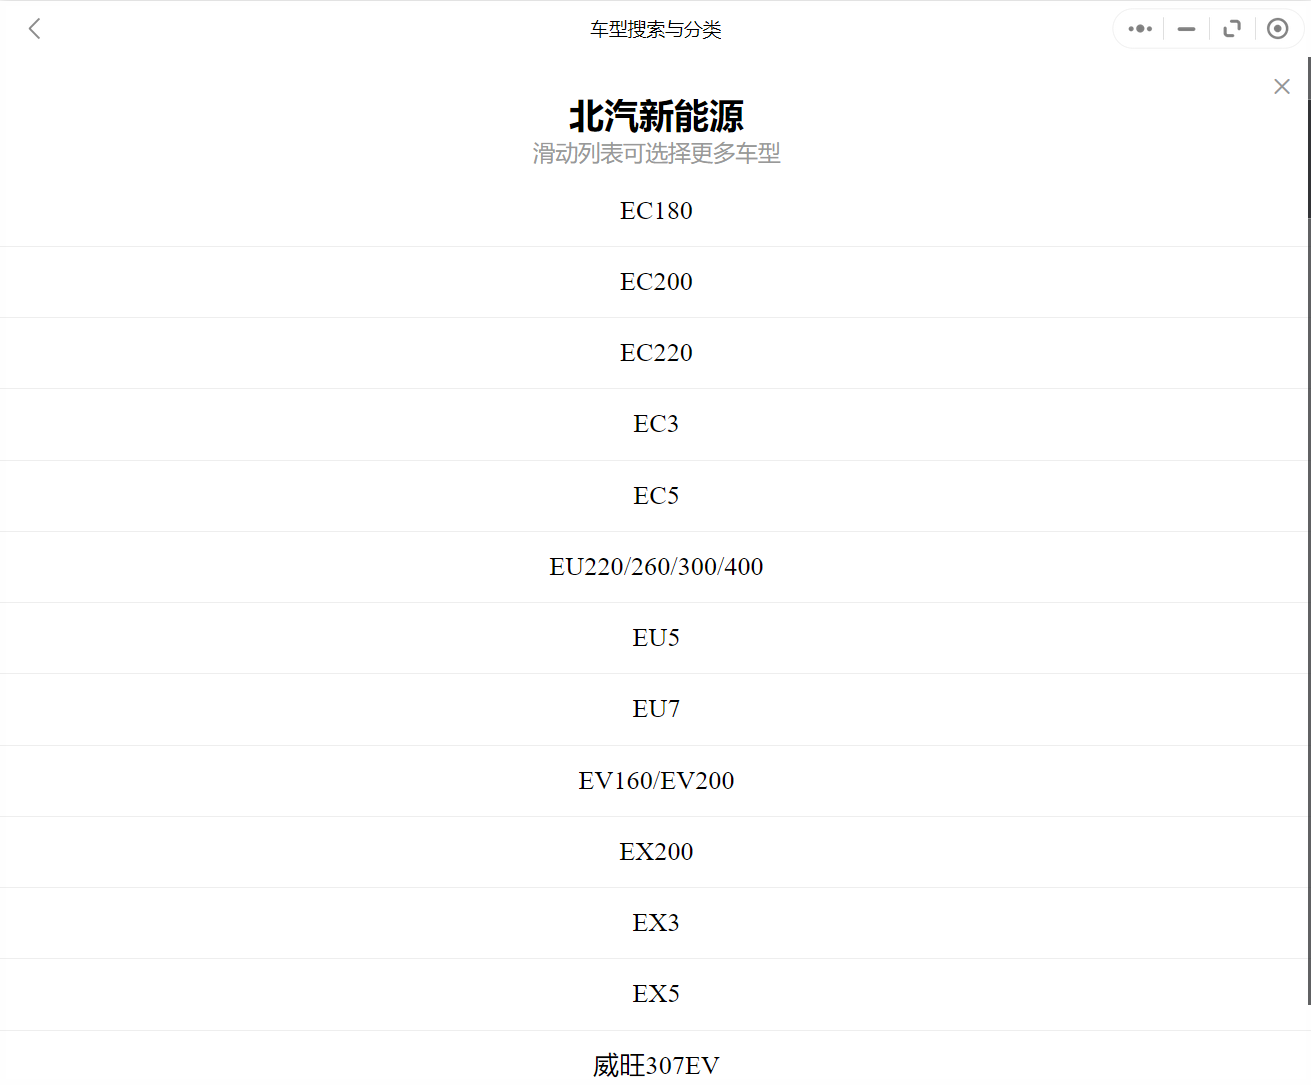This screenshot has height=1086, width=1311.
Task: Select the EV160/EV200 entry
Action: coord(656,781)
